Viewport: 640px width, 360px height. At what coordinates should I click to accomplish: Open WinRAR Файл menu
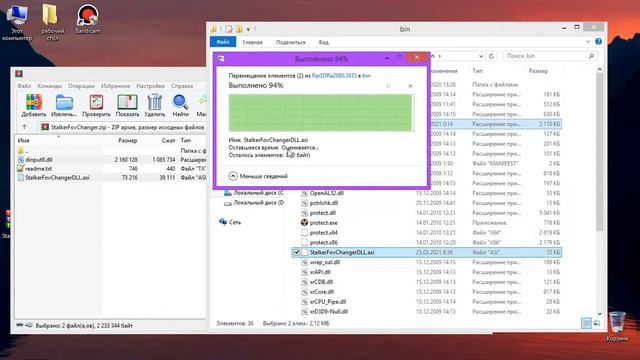(x=24, y=86)
